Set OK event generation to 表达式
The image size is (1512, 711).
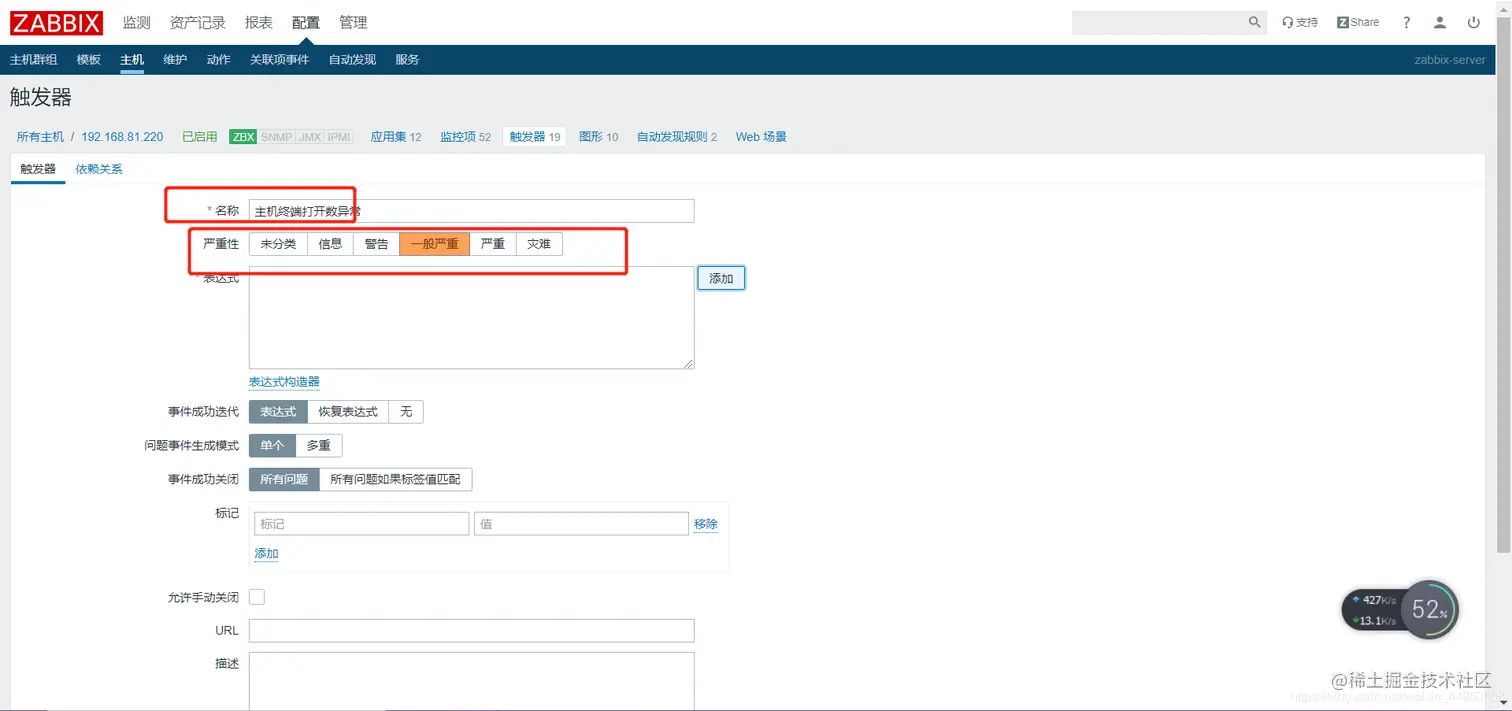click(x=278, y=412)
